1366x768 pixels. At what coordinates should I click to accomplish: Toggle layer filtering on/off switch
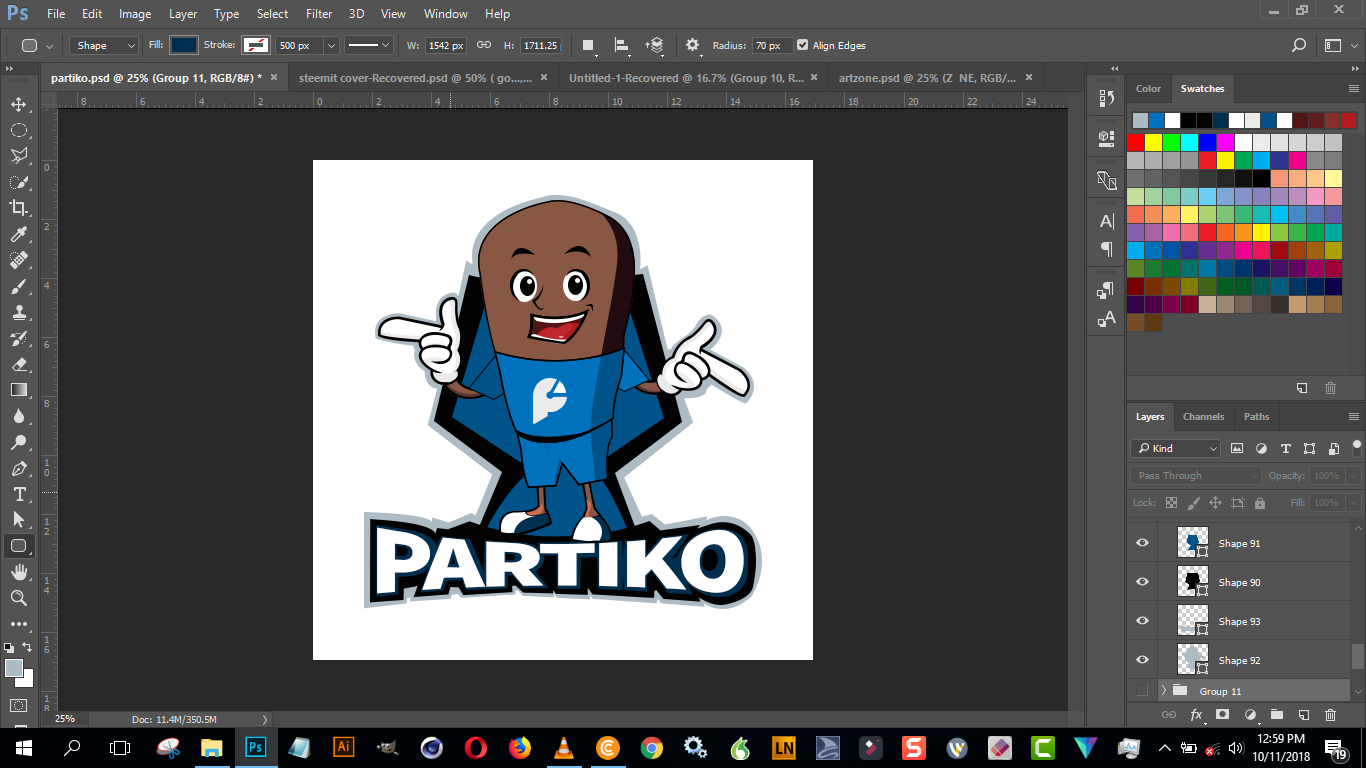1357,446
